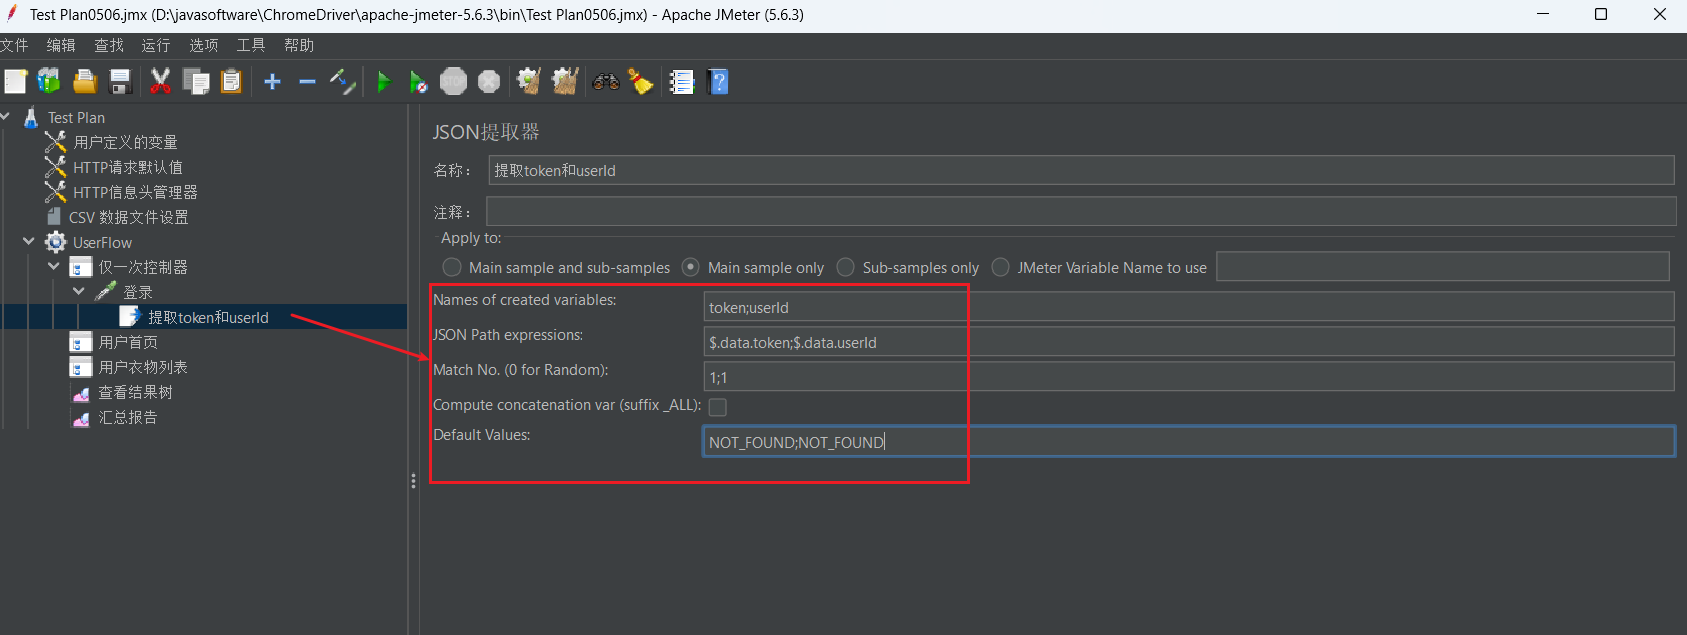Choose JMeter Variable Name to use radio

click(1000, 268)
